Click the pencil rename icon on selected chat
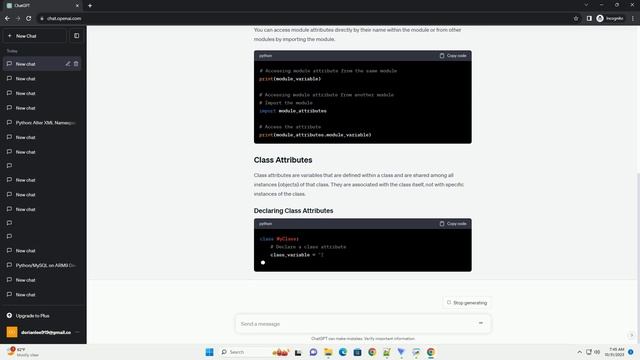The image size is (640, 360). coord(68,64)
